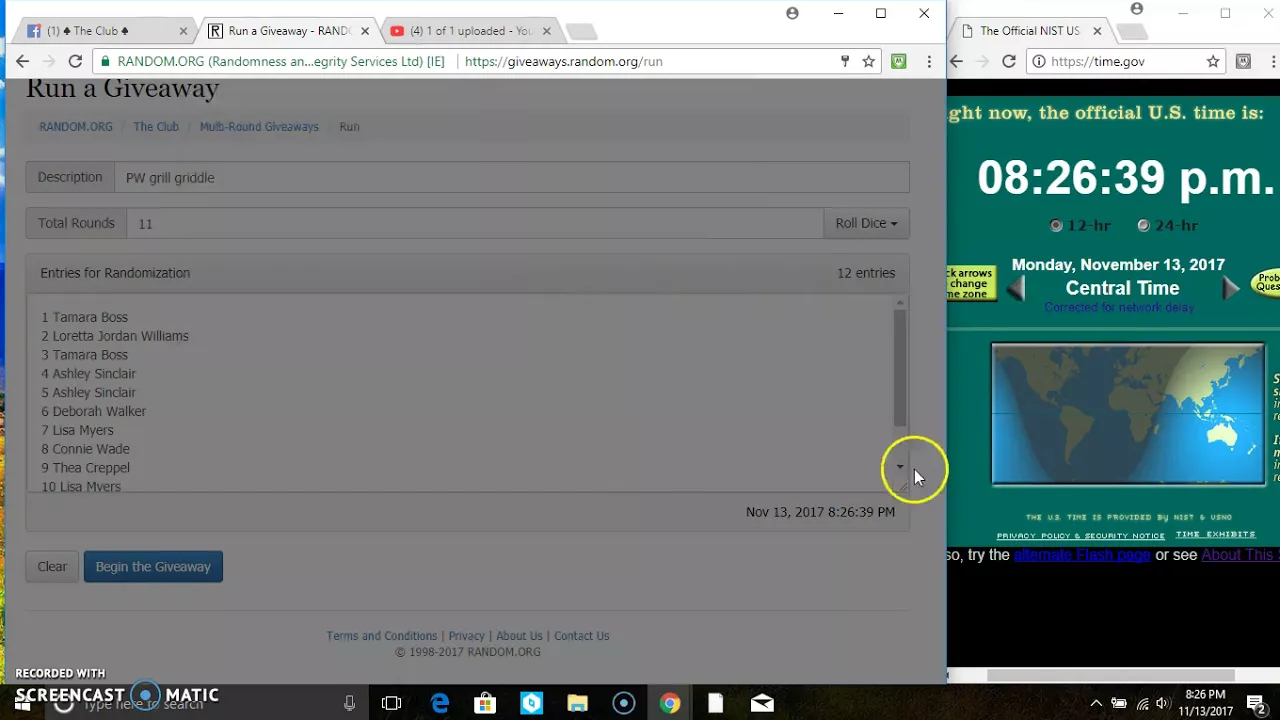Image resolution: width=1280 pixels, height=720 pixels.
Task: Open RANDOM.ORG breadcrumb link
Action: point(76,127)
